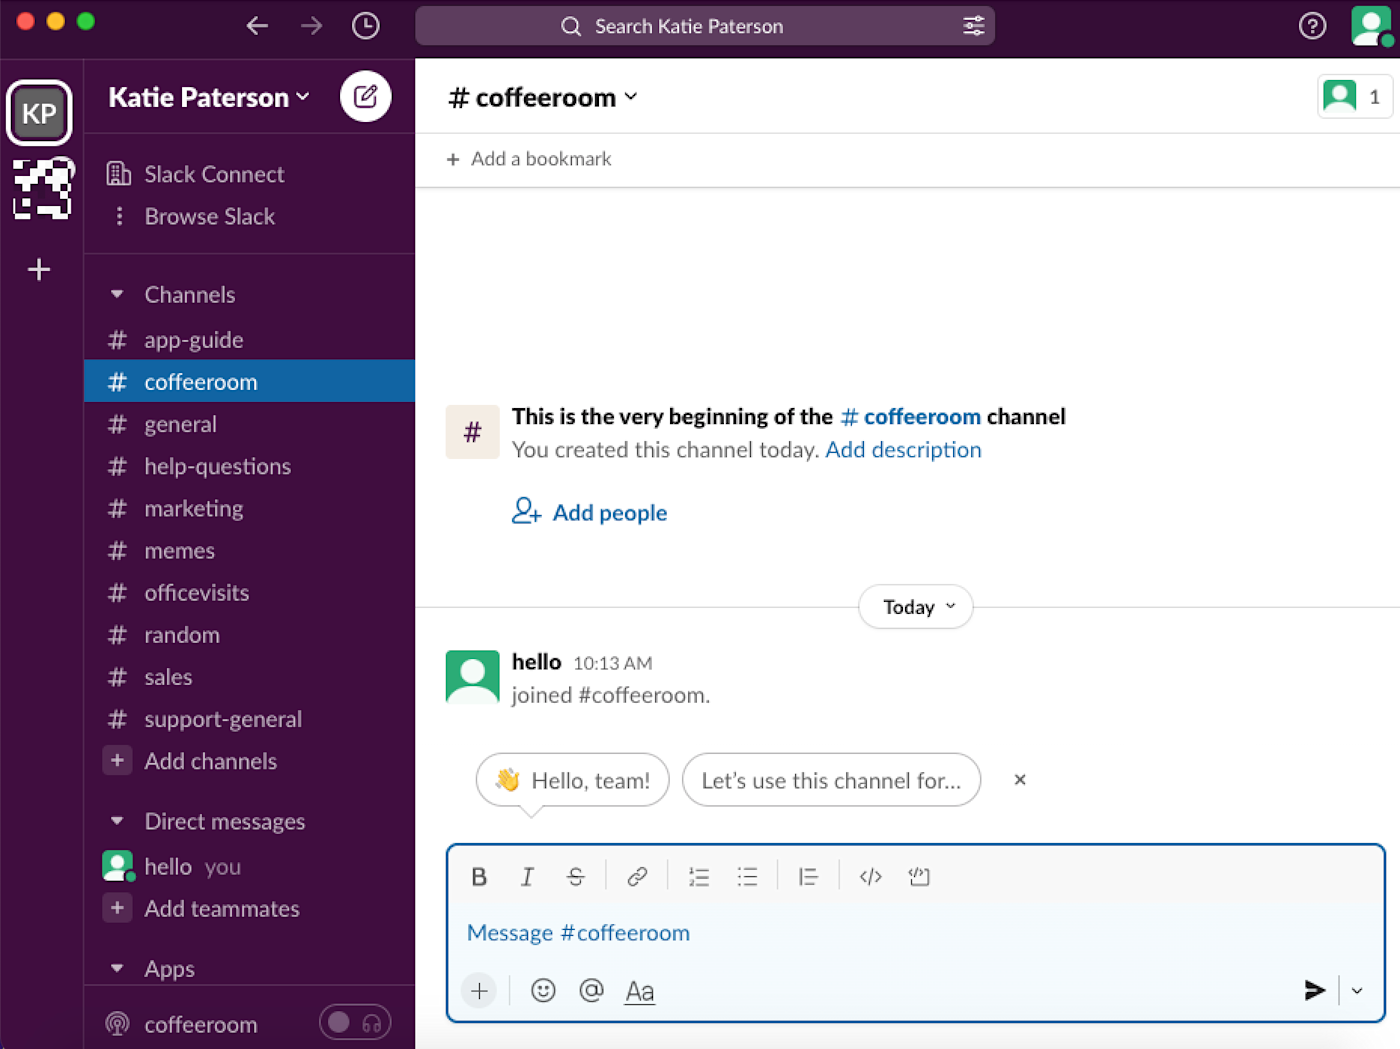
Task: Dismiss the suggested messages
Action: click(1020, 780)
